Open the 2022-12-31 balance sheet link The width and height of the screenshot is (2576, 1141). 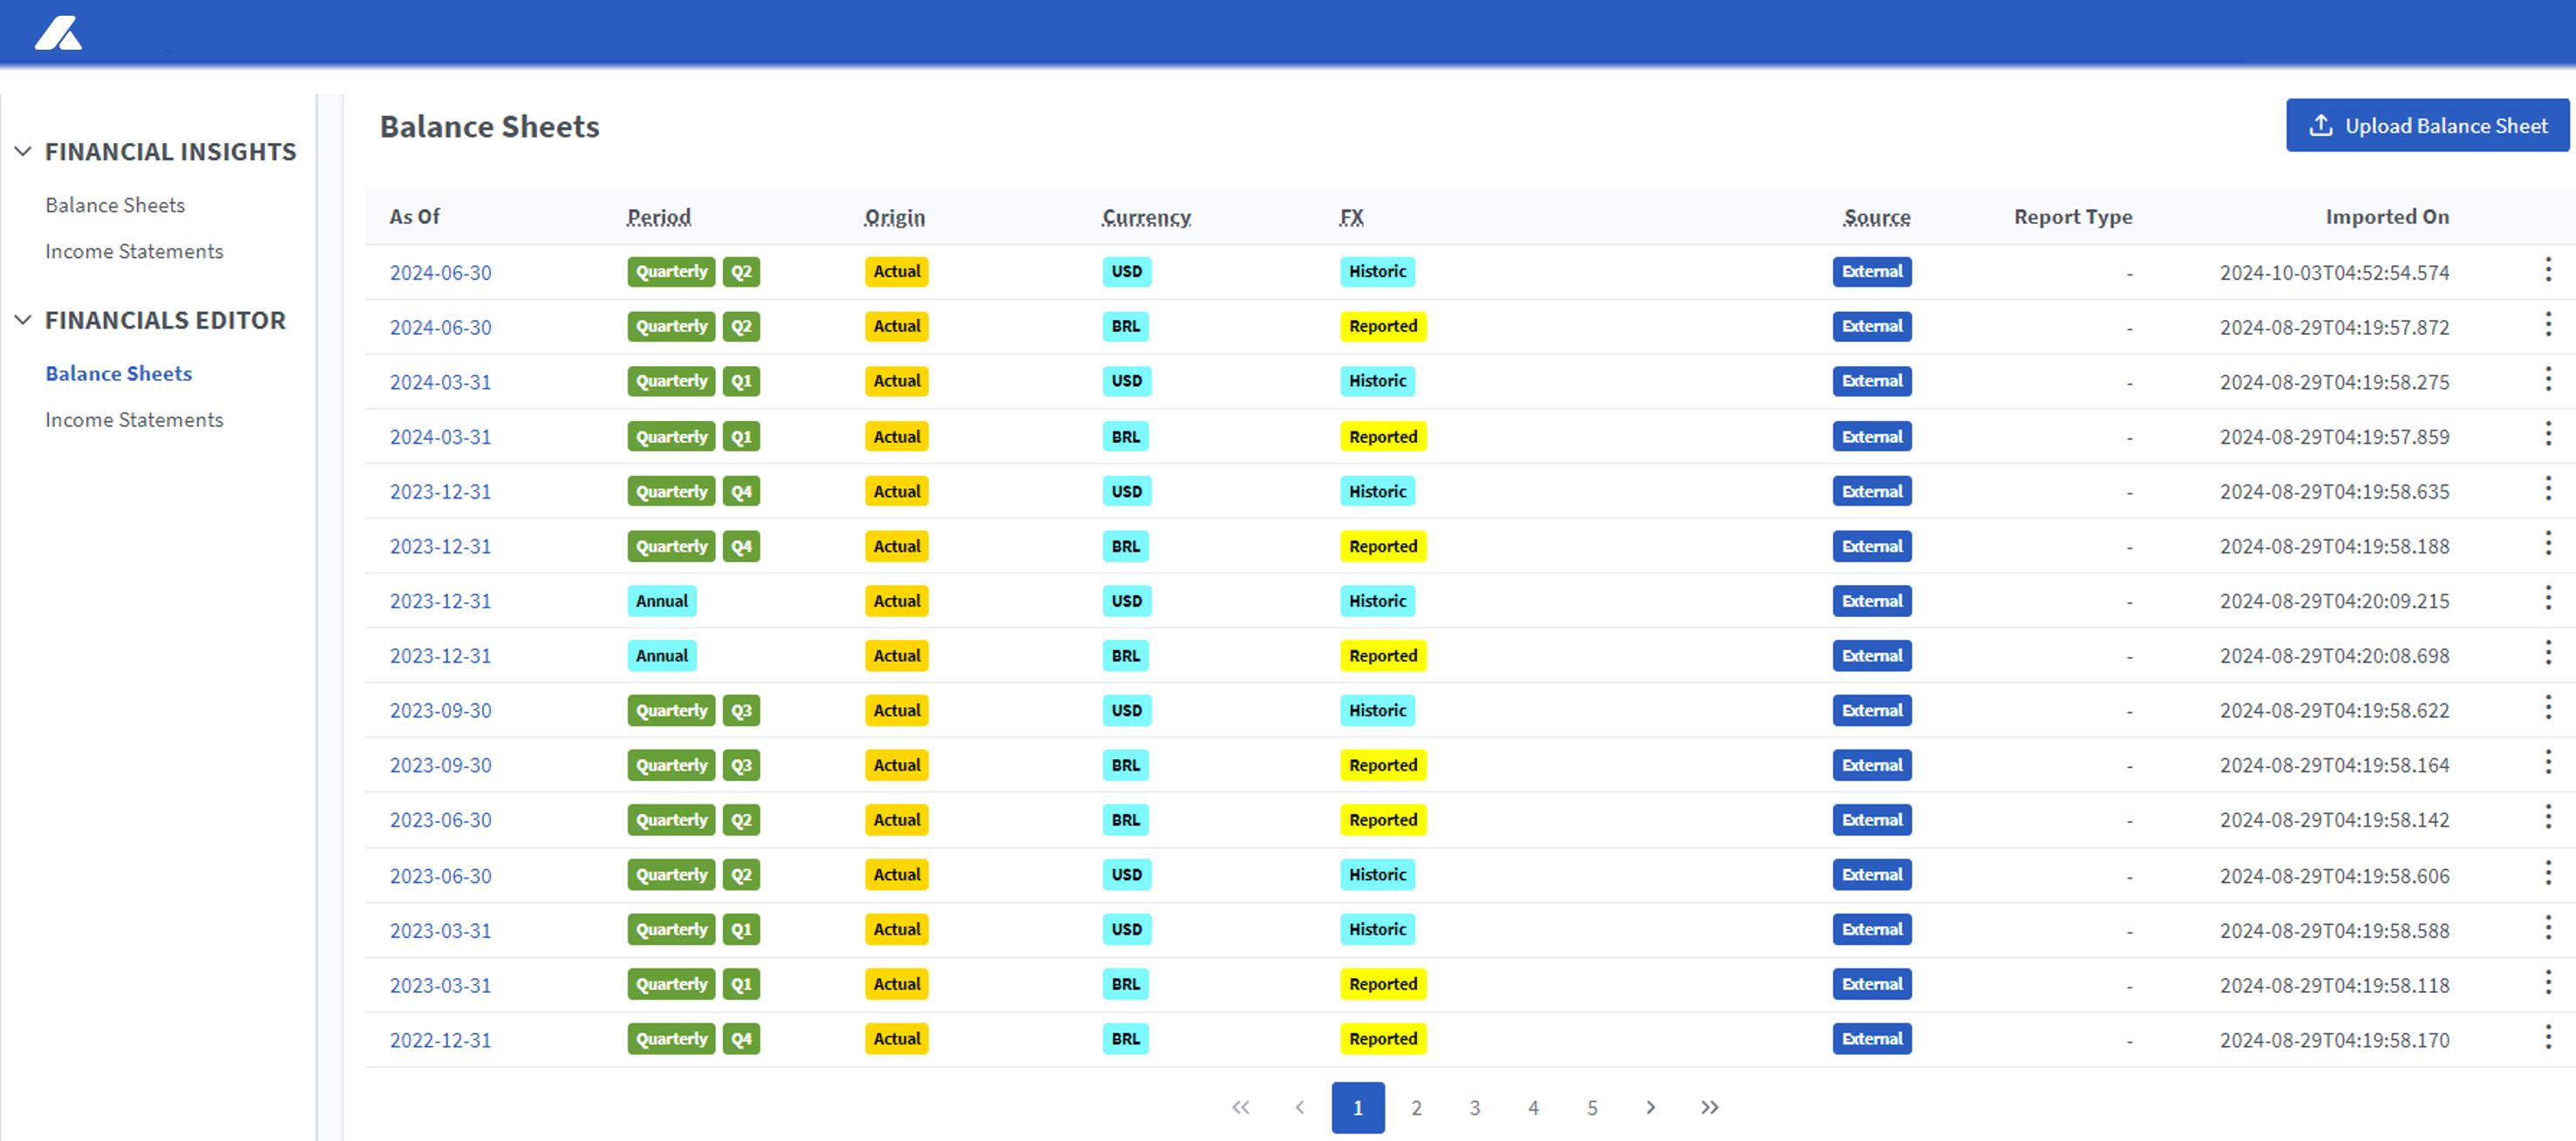coord(440,1040)
